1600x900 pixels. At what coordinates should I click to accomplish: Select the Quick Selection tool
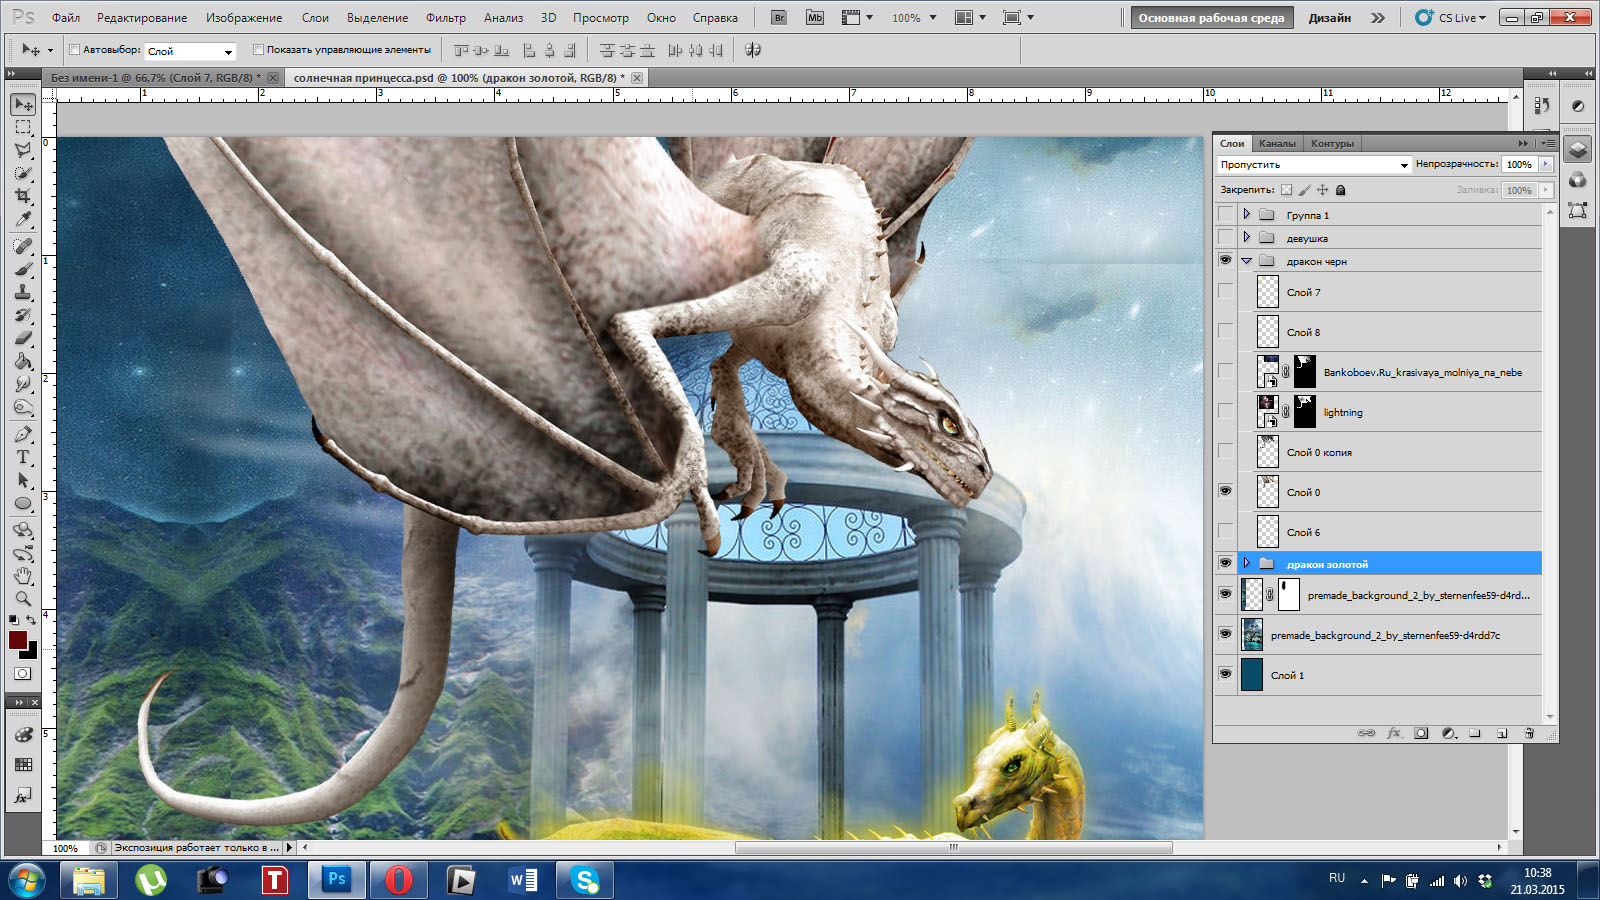click(x=23, y=173)
